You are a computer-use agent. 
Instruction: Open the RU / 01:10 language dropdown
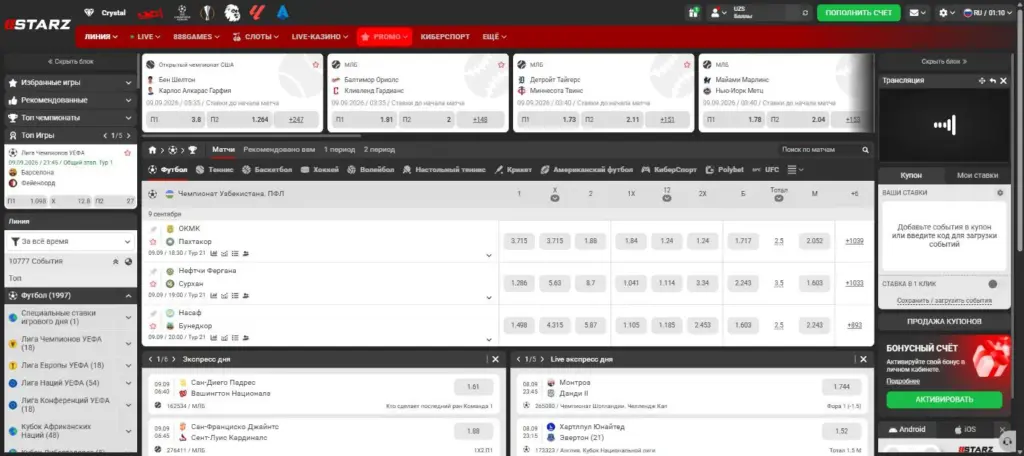(x=989, y=12)
